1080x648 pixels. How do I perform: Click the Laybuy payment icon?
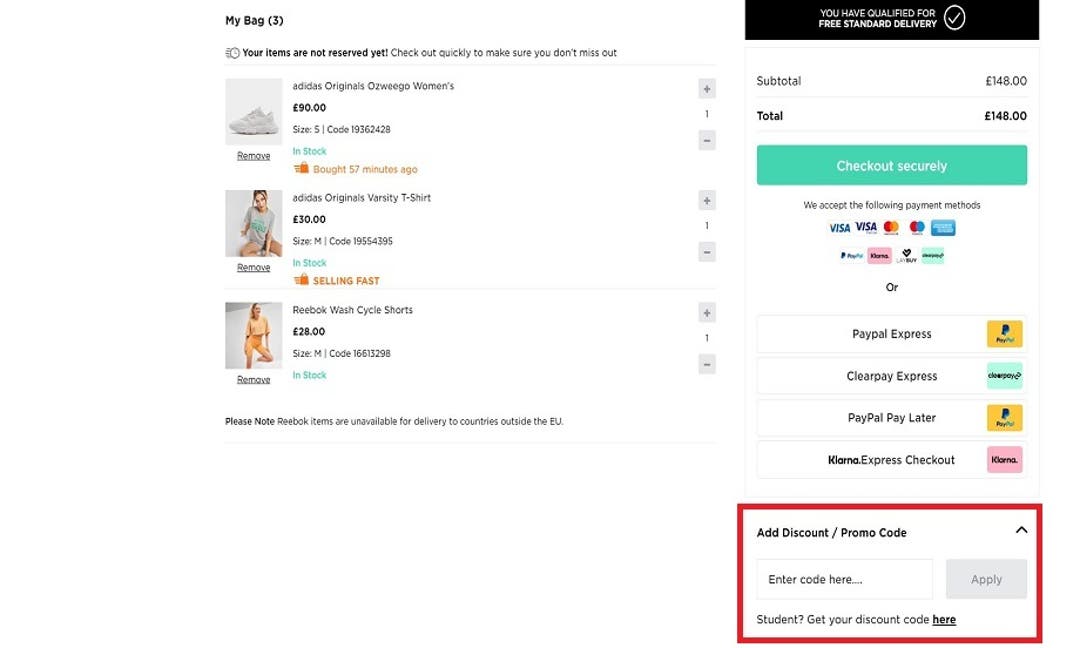(906, 255)
